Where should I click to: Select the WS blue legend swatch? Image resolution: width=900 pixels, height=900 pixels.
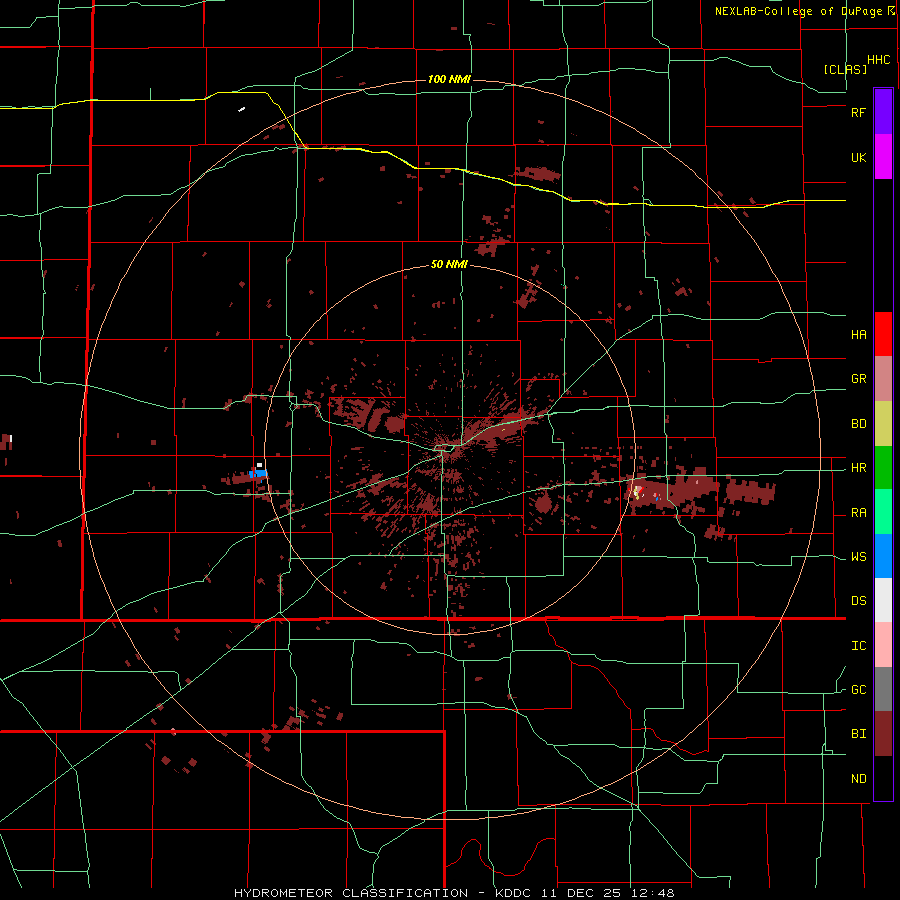pyautogui.click(x=883, y=556)
